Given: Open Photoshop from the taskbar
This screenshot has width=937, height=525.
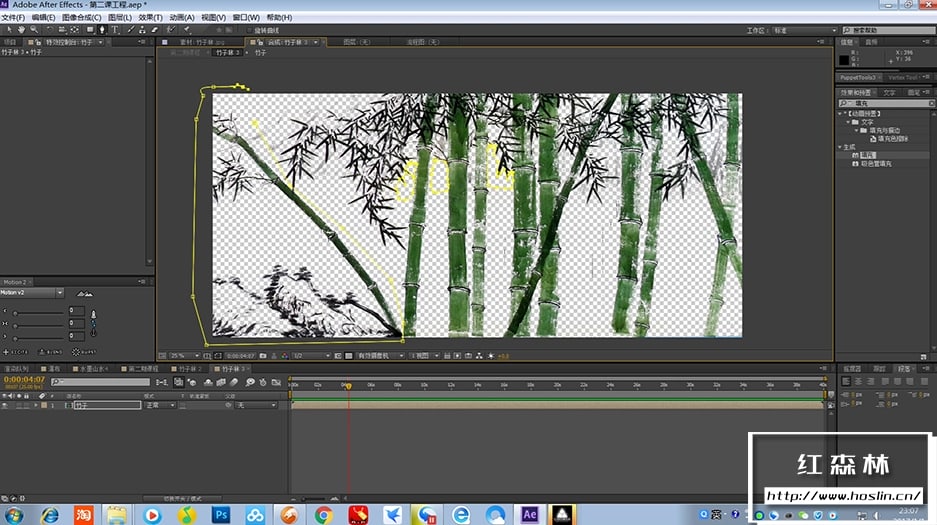Looking at the screenshot, I should tap(221, 514).
